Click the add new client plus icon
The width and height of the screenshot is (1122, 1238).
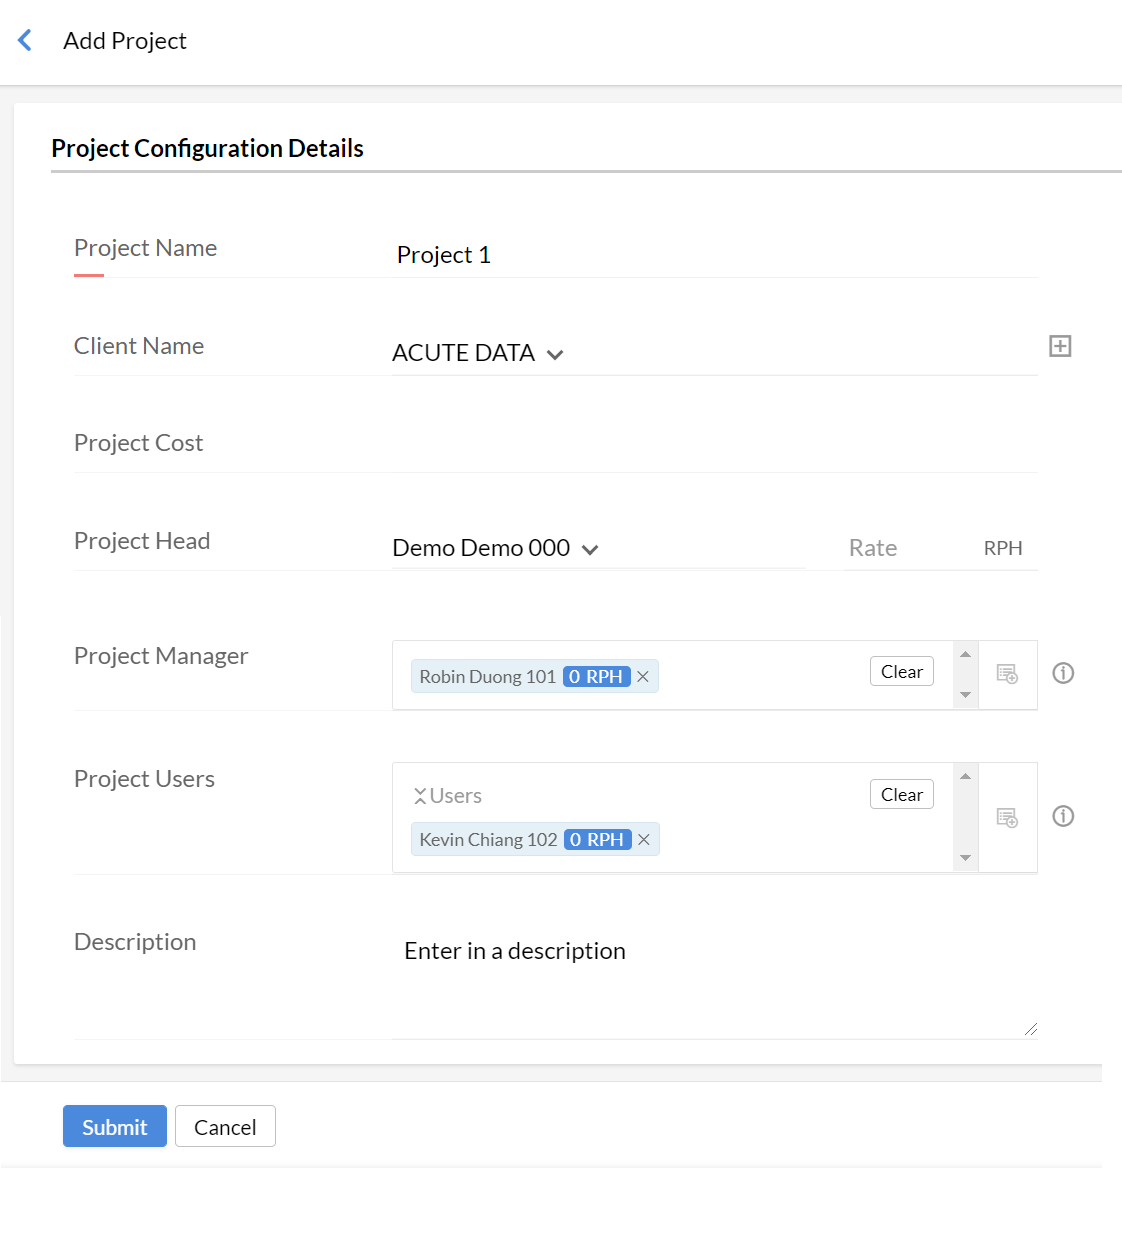tap(1060, 346)
